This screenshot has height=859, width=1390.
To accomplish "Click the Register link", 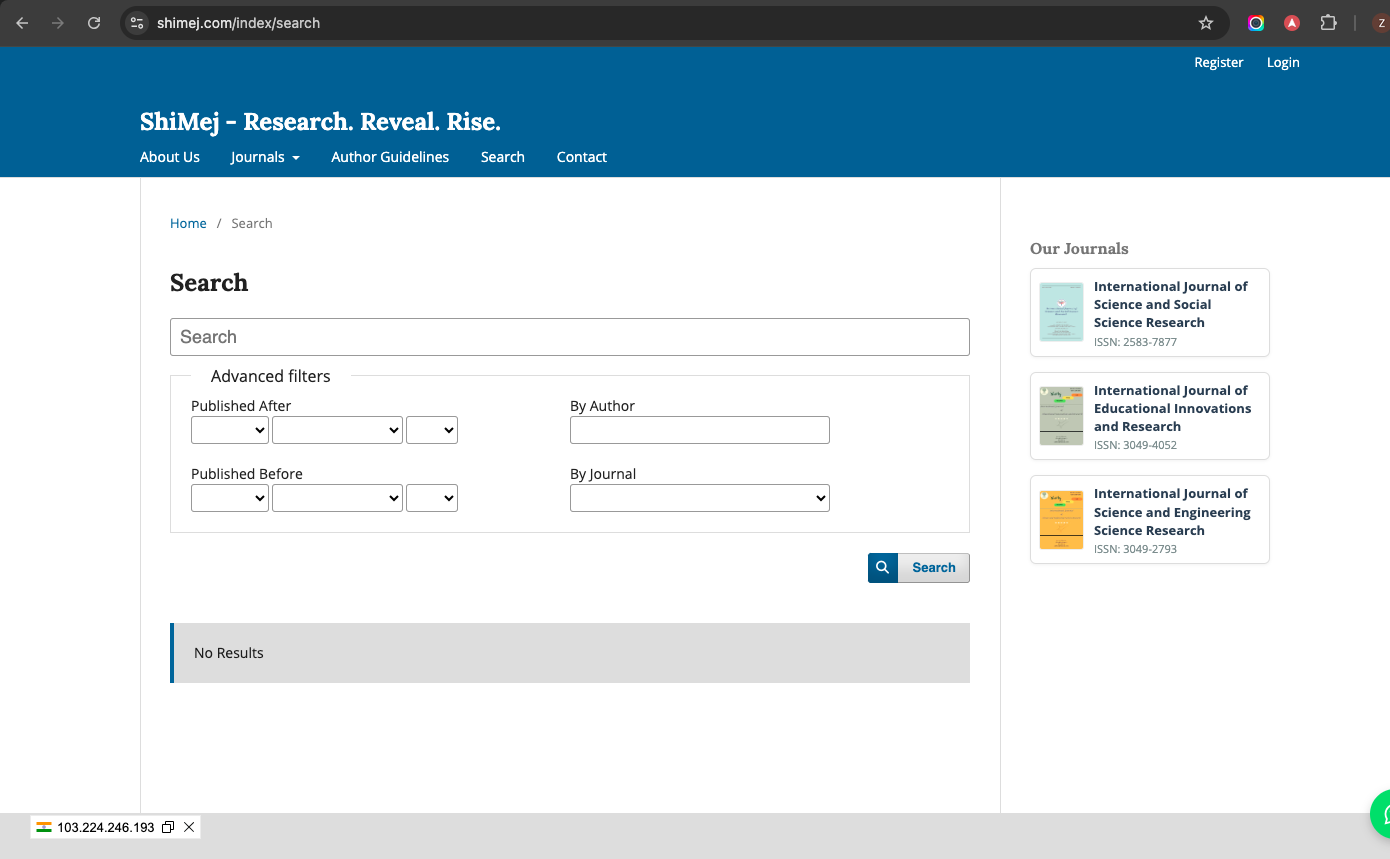I will (x=1218, y=62).
